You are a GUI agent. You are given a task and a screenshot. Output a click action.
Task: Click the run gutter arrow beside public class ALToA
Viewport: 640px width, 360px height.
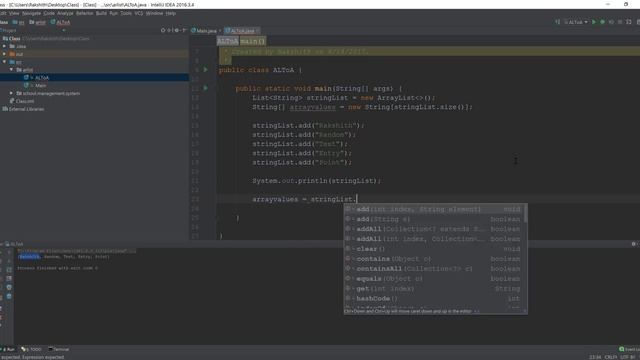point(206,70)
